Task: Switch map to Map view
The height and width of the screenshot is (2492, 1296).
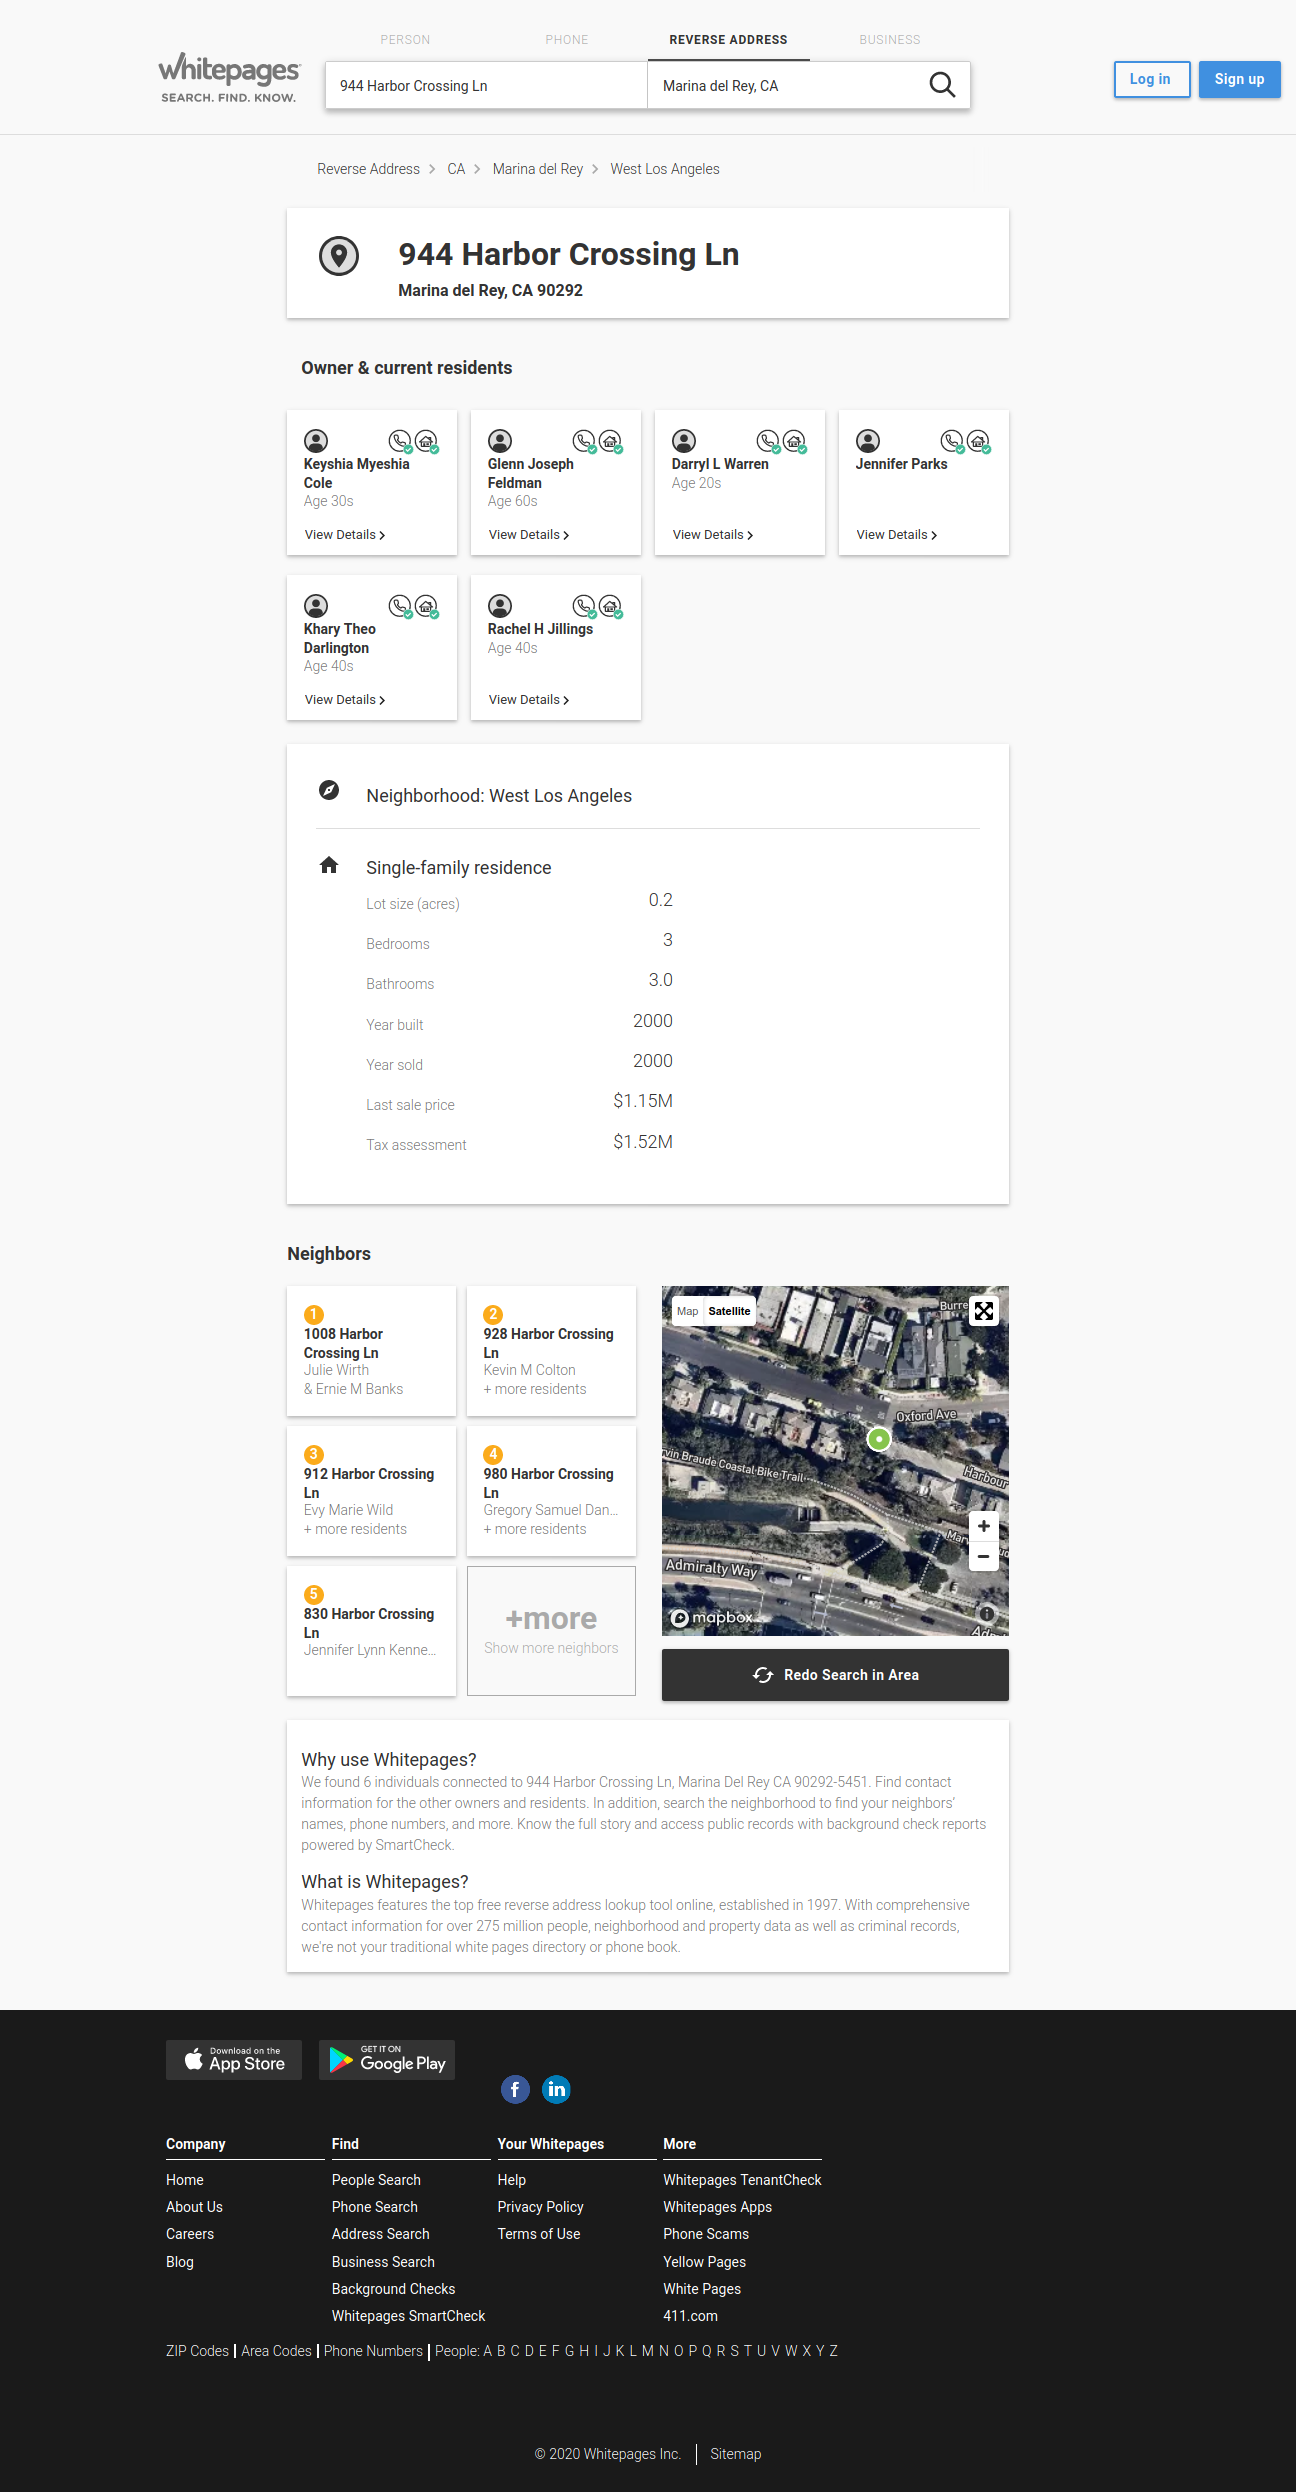Action: [x=688, y=1311]
